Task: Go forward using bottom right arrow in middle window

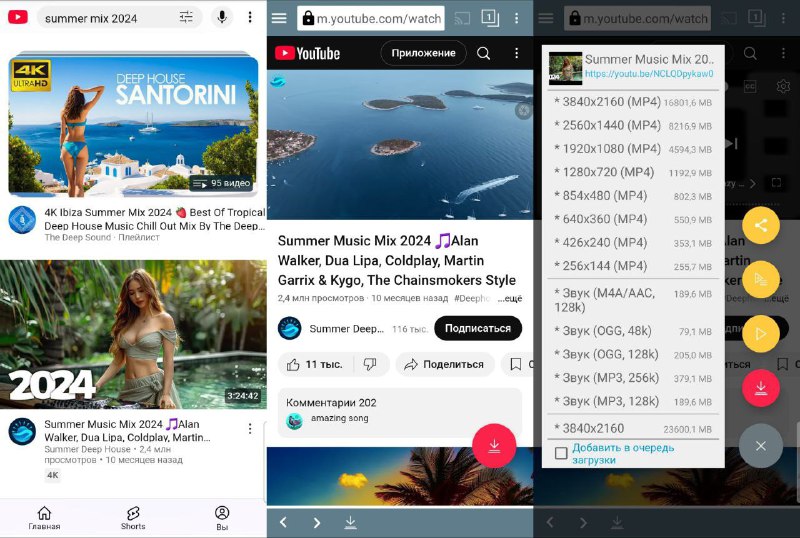Action: click(317, 522)
